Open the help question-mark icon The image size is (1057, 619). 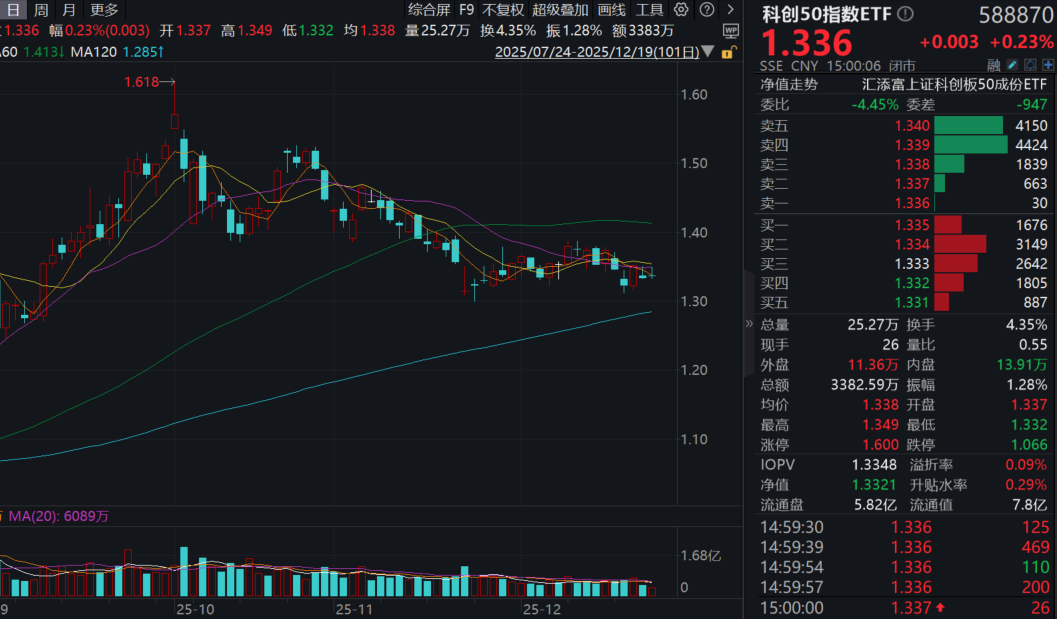point(708,9)
